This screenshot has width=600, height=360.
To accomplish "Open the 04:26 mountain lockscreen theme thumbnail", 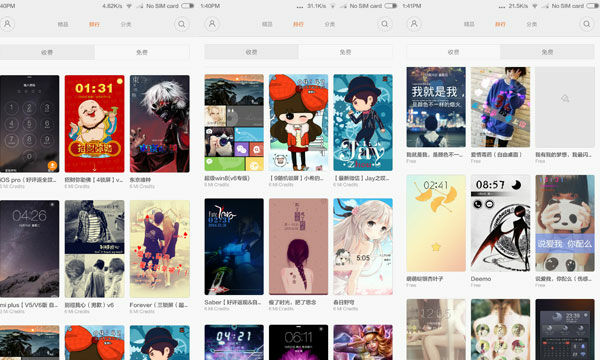I will tap(29, 249).
